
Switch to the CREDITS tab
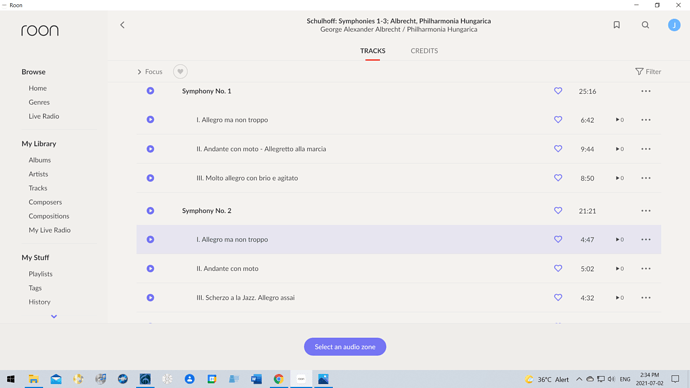pos(424,51)
